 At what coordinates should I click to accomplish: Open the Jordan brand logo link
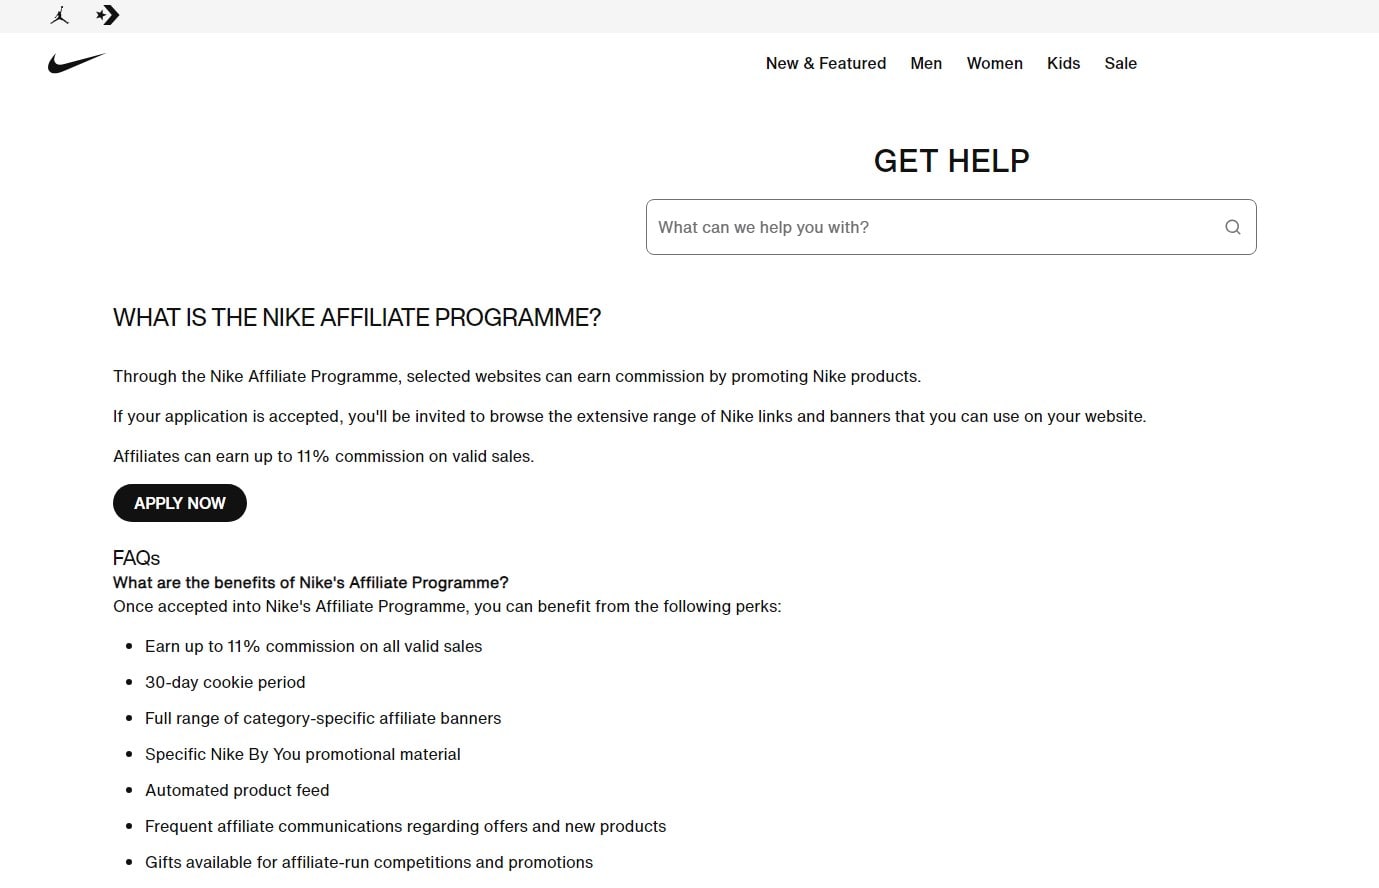click(59, 15)
